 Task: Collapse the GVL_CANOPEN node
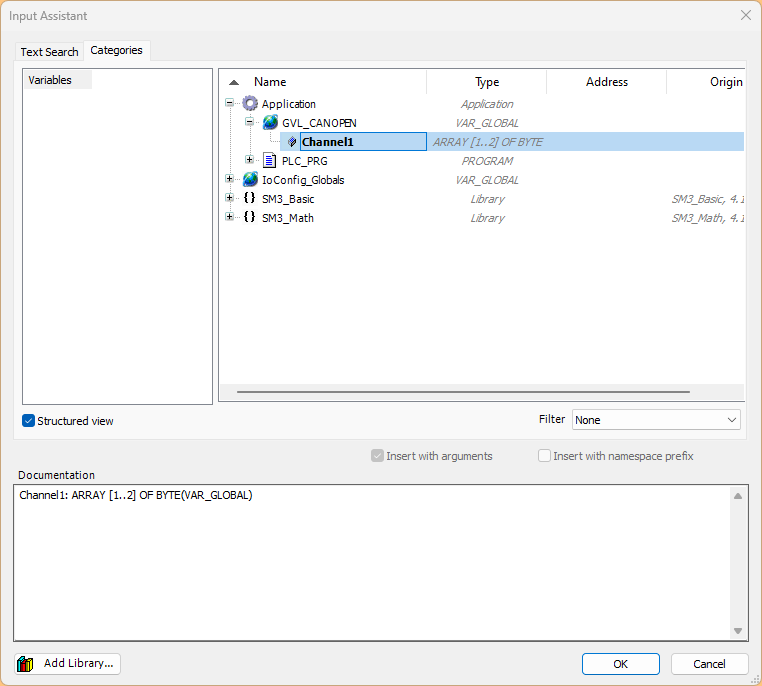(249, 122)
